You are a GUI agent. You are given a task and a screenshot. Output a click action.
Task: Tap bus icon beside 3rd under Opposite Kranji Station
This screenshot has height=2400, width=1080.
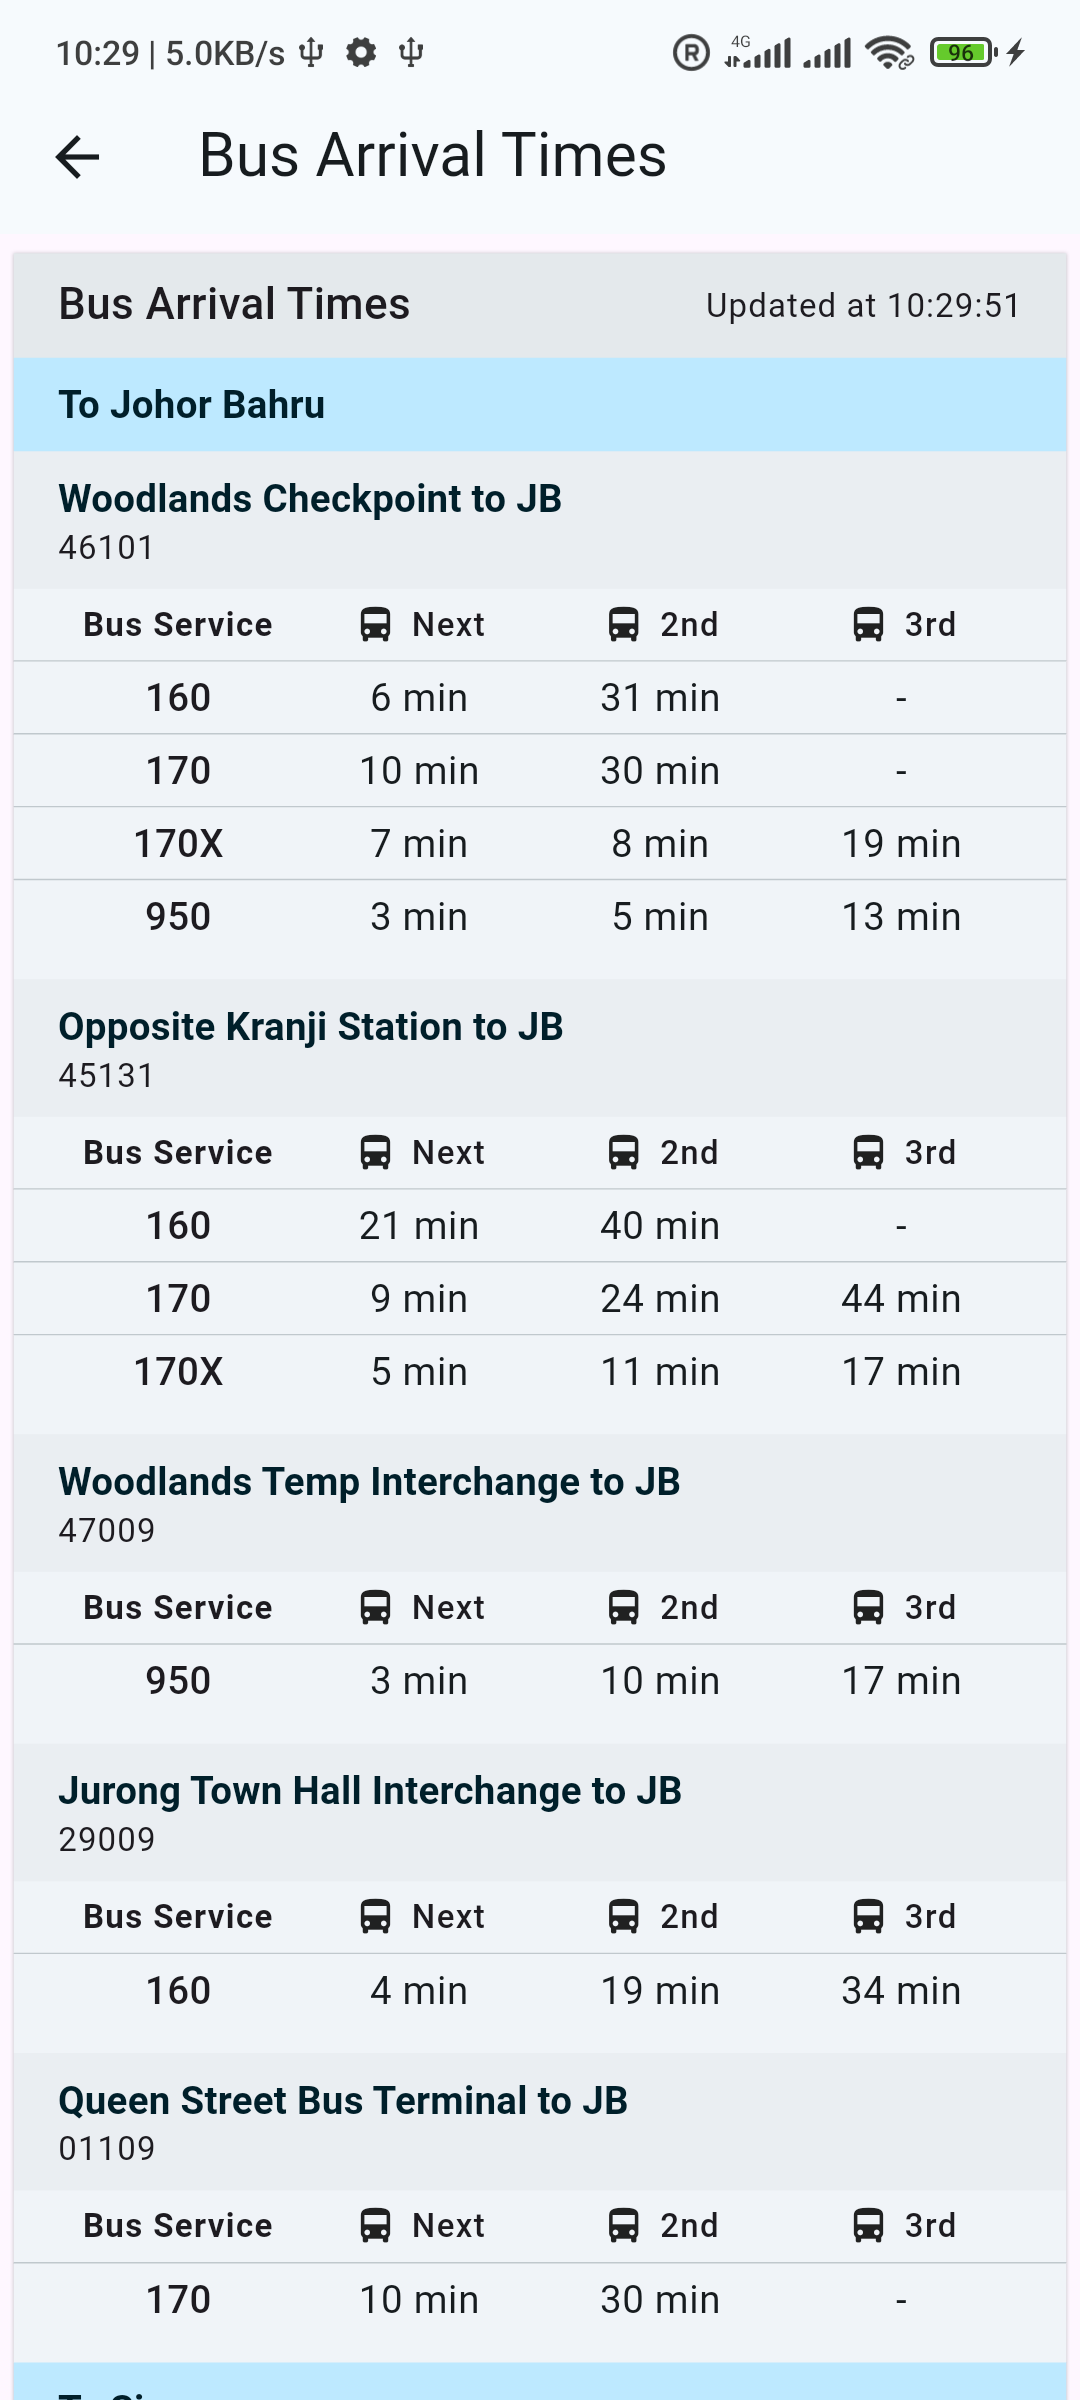coord(868,1152)
